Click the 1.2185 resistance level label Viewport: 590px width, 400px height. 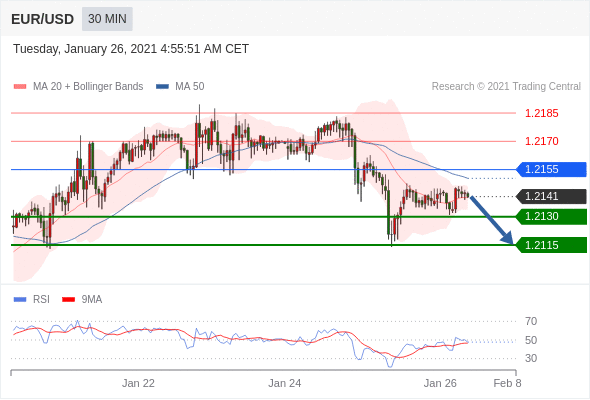pyautogui.click(x=541, y=113)
